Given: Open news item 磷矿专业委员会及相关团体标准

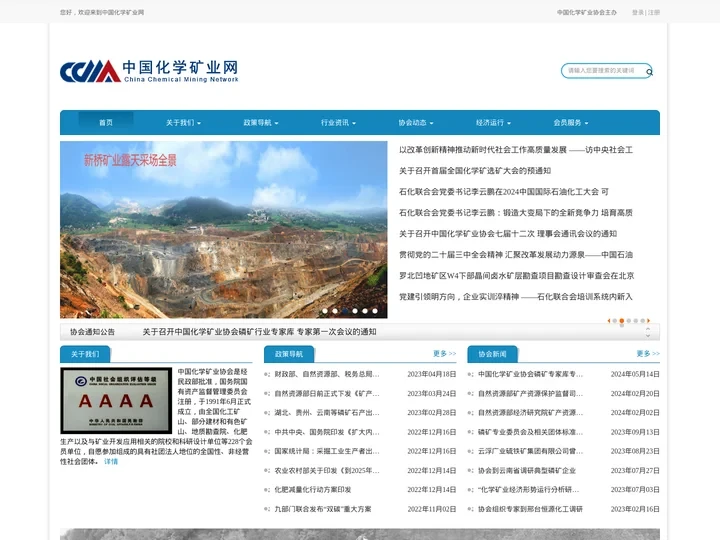Looking at the screenshot, I should [x=530, y=432].
